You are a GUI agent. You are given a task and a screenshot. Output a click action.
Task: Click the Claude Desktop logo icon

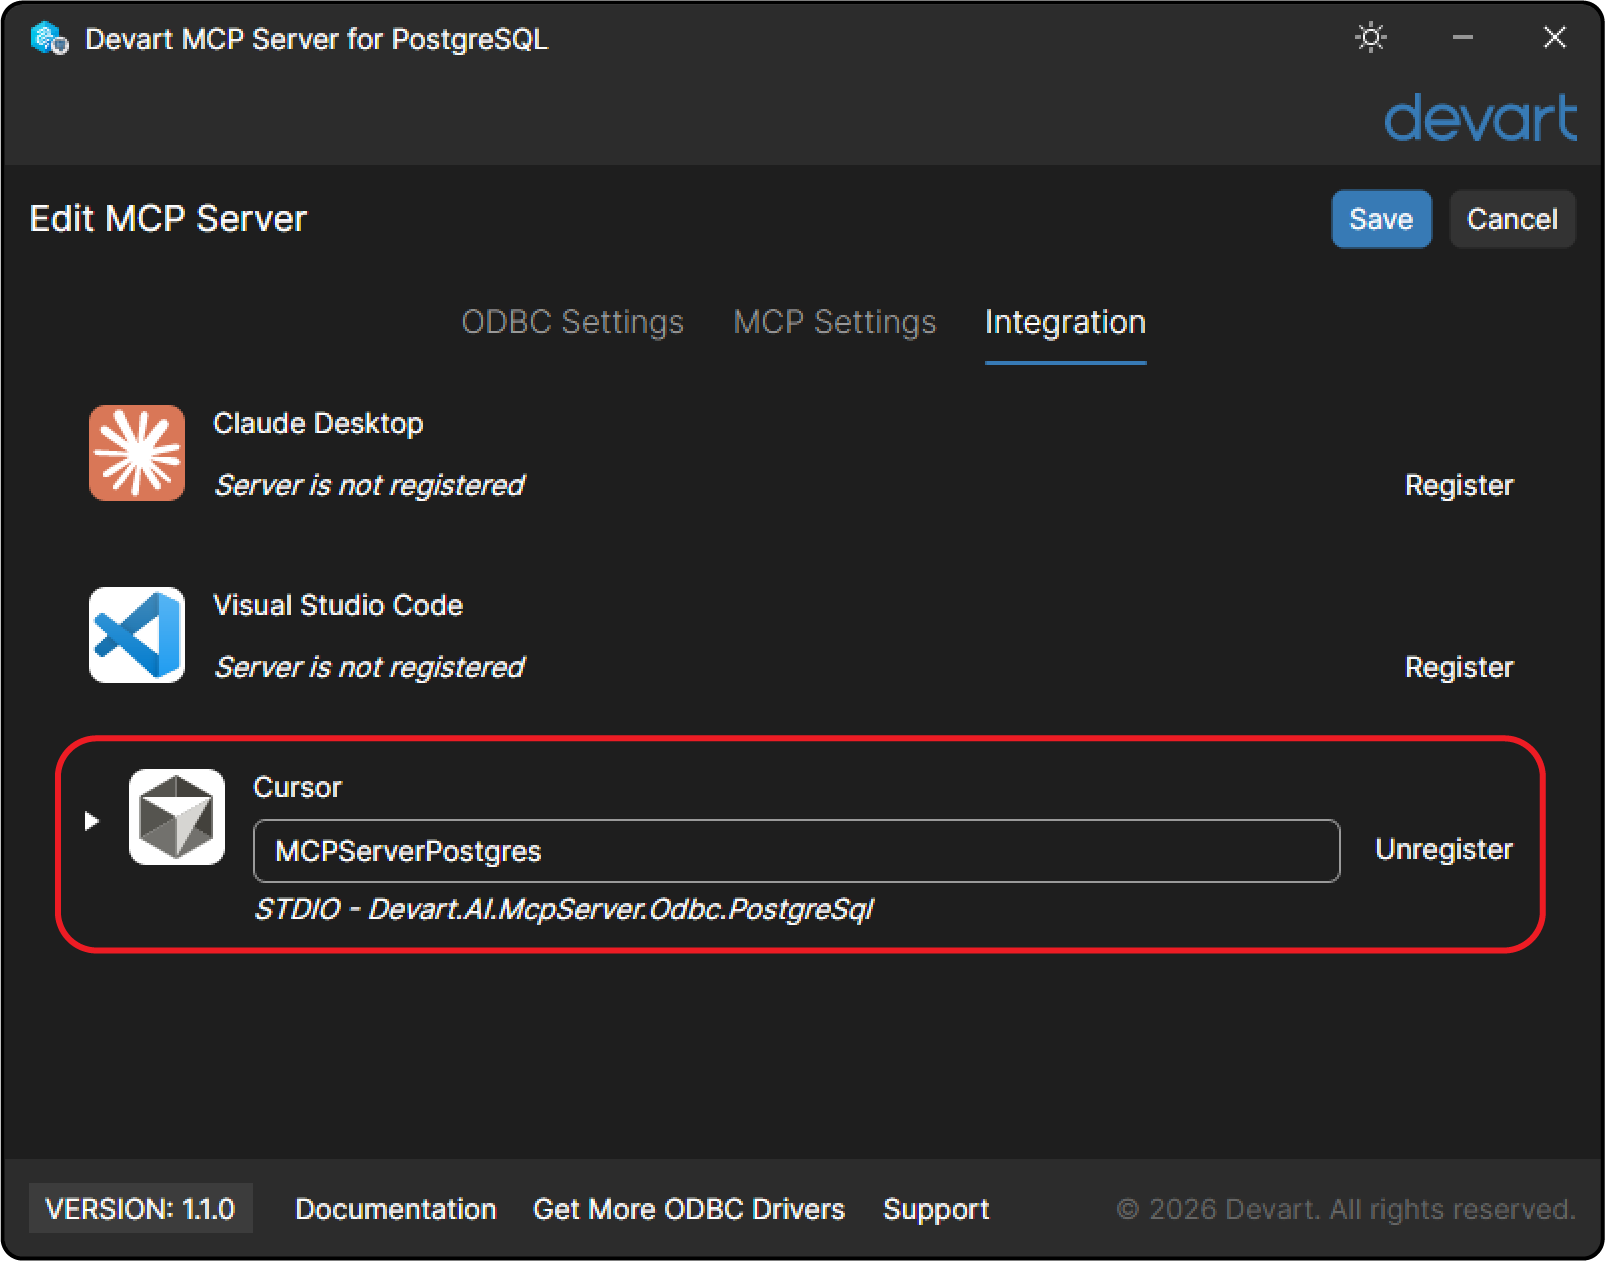(x=137, y=453)
